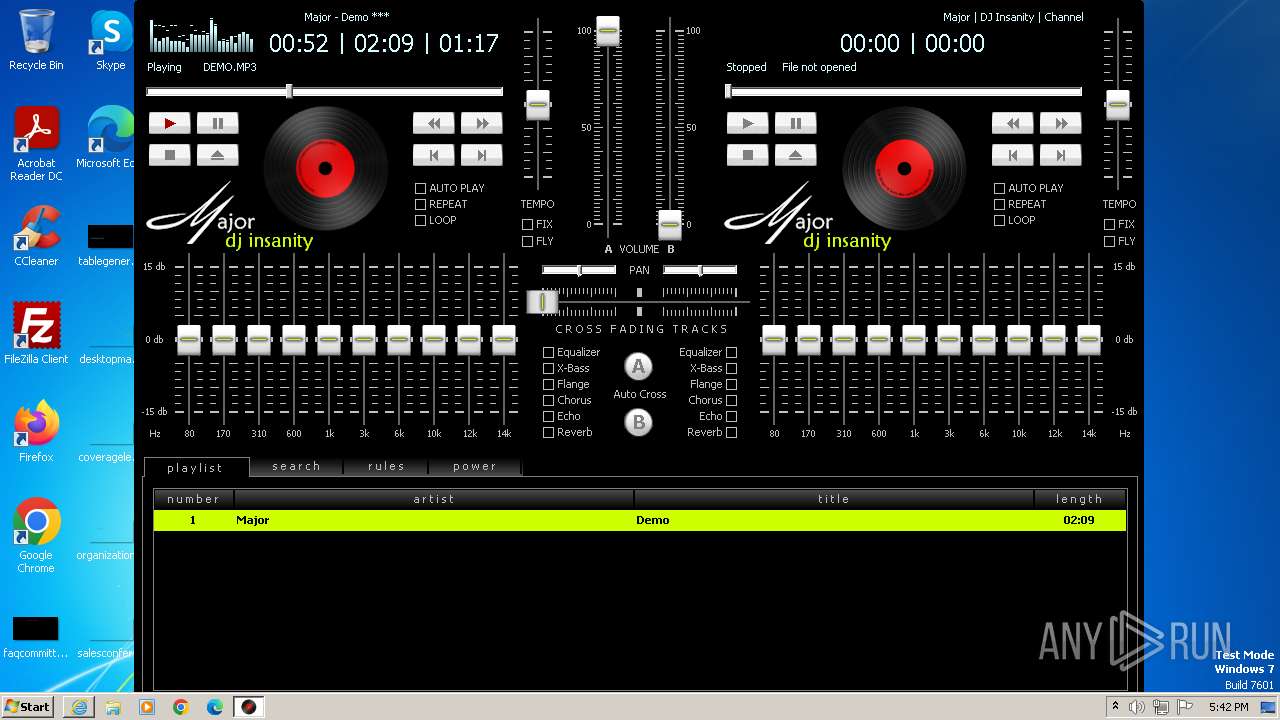This screenshot has height=720, width=1280.
Task: Toggle deck B Echo effect
Action: point(731,416)
